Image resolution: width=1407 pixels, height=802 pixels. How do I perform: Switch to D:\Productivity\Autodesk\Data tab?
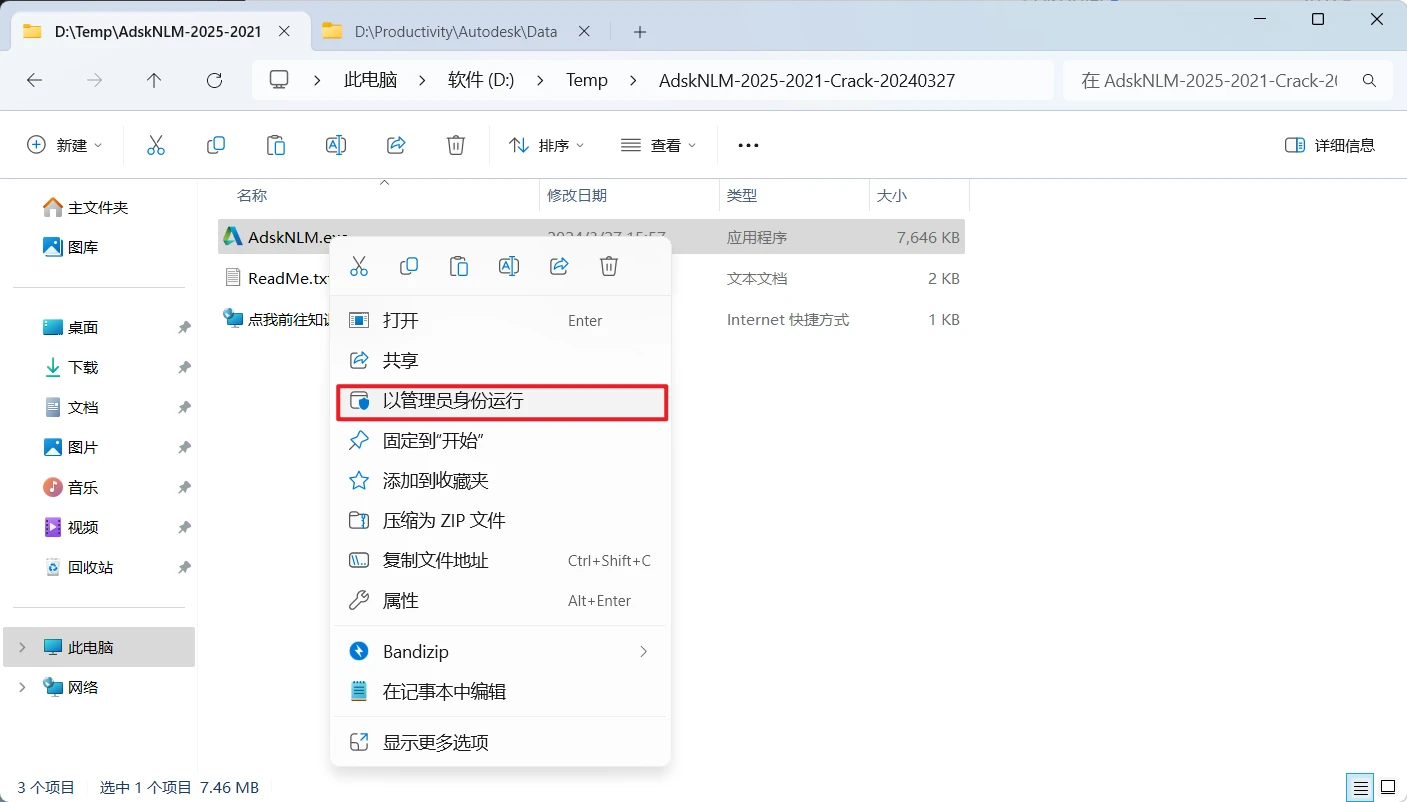click(456, 32)
